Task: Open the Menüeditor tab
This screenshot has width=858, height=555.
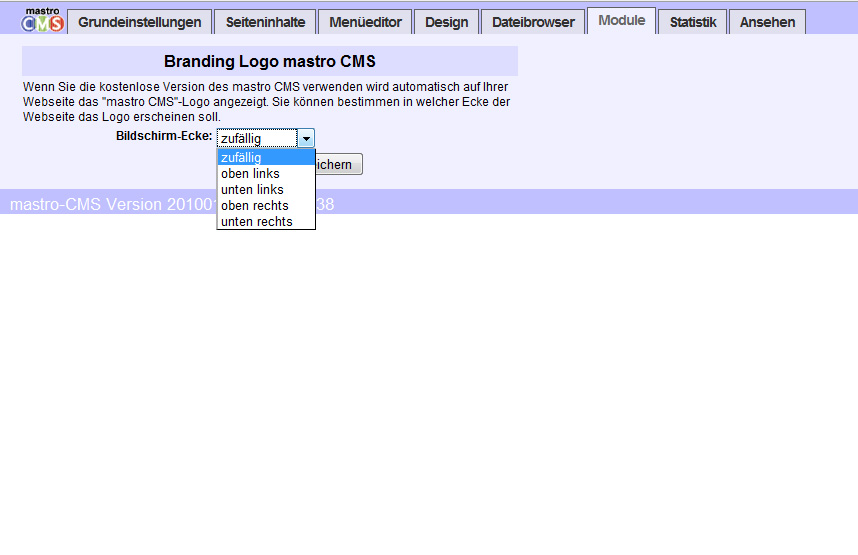Action: [365, 22]
